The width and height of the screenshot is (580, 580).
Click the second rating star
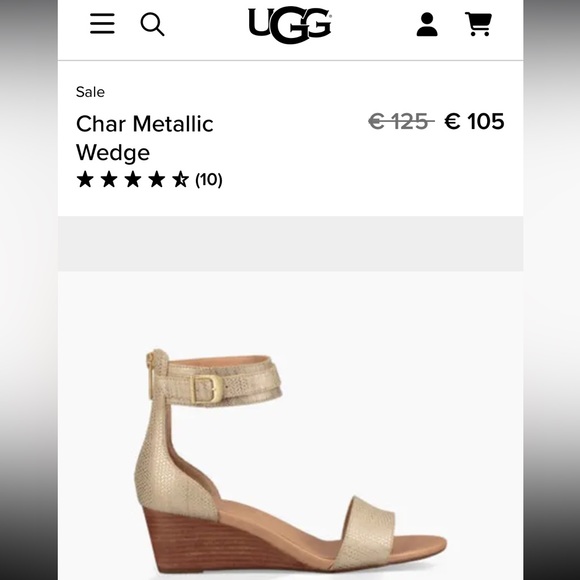109,179
